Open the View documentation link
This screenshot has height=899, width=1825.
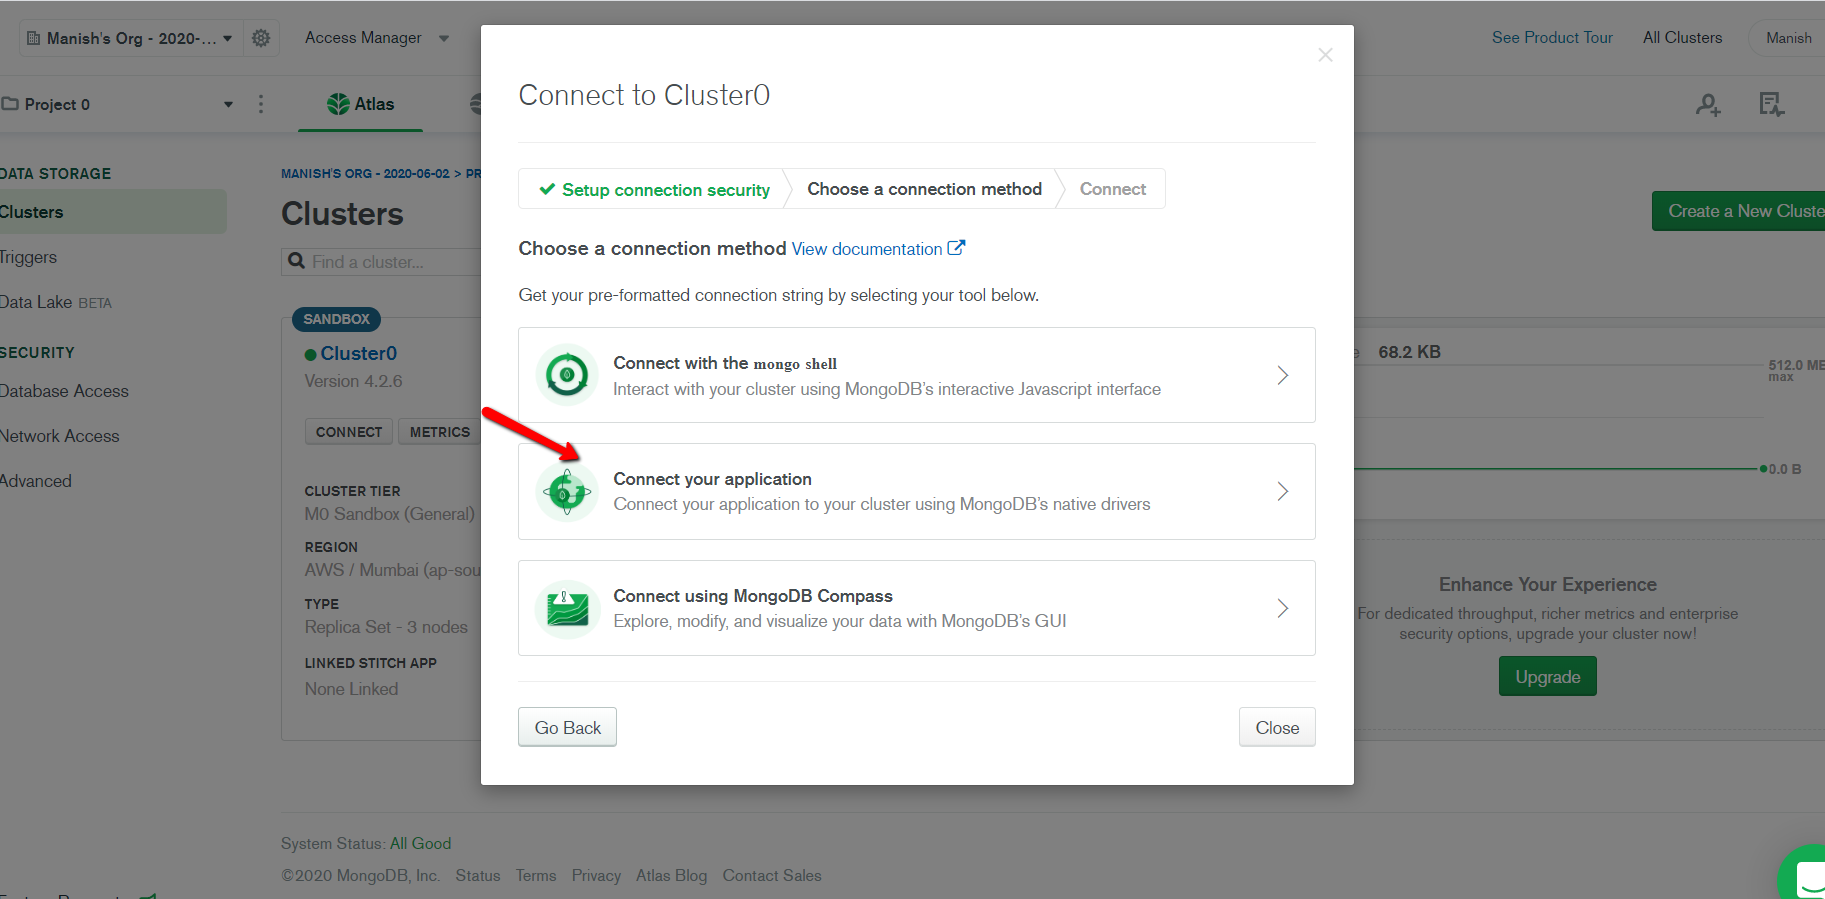878,249
